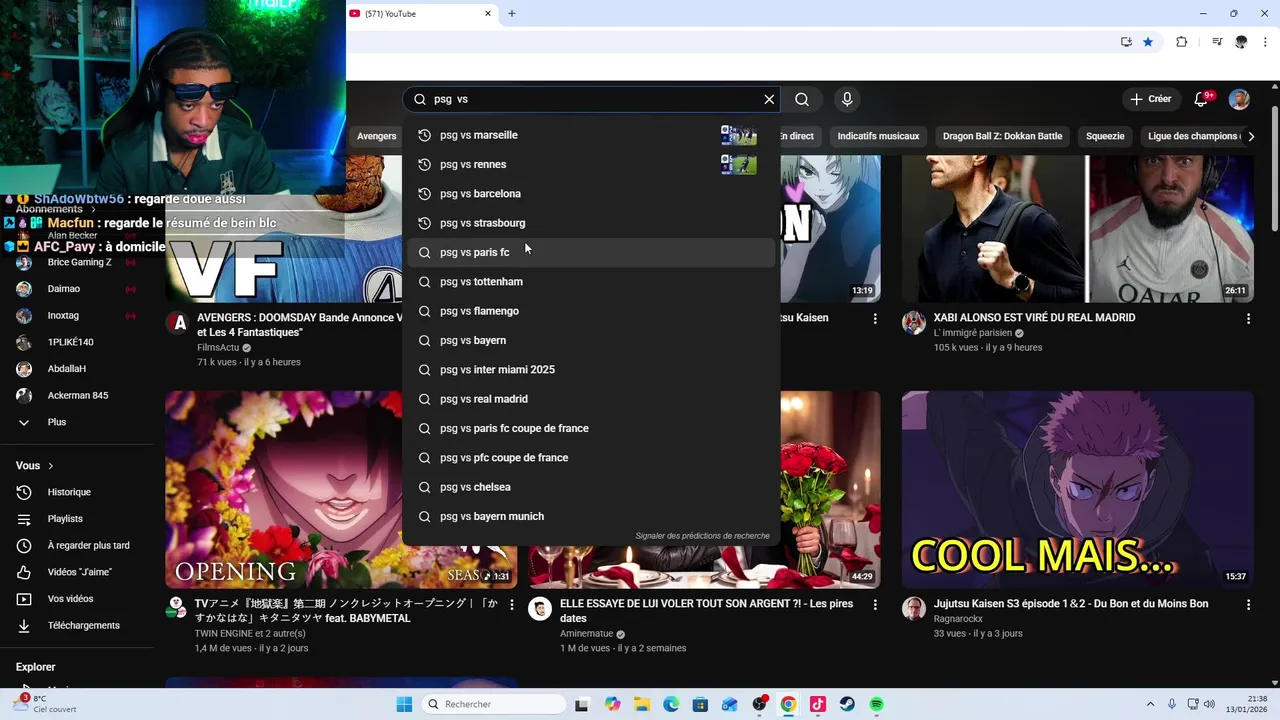Open Ragnarockx channel avatar
This screenshot has width=1280, height=720.
click(x=914, y=609)
